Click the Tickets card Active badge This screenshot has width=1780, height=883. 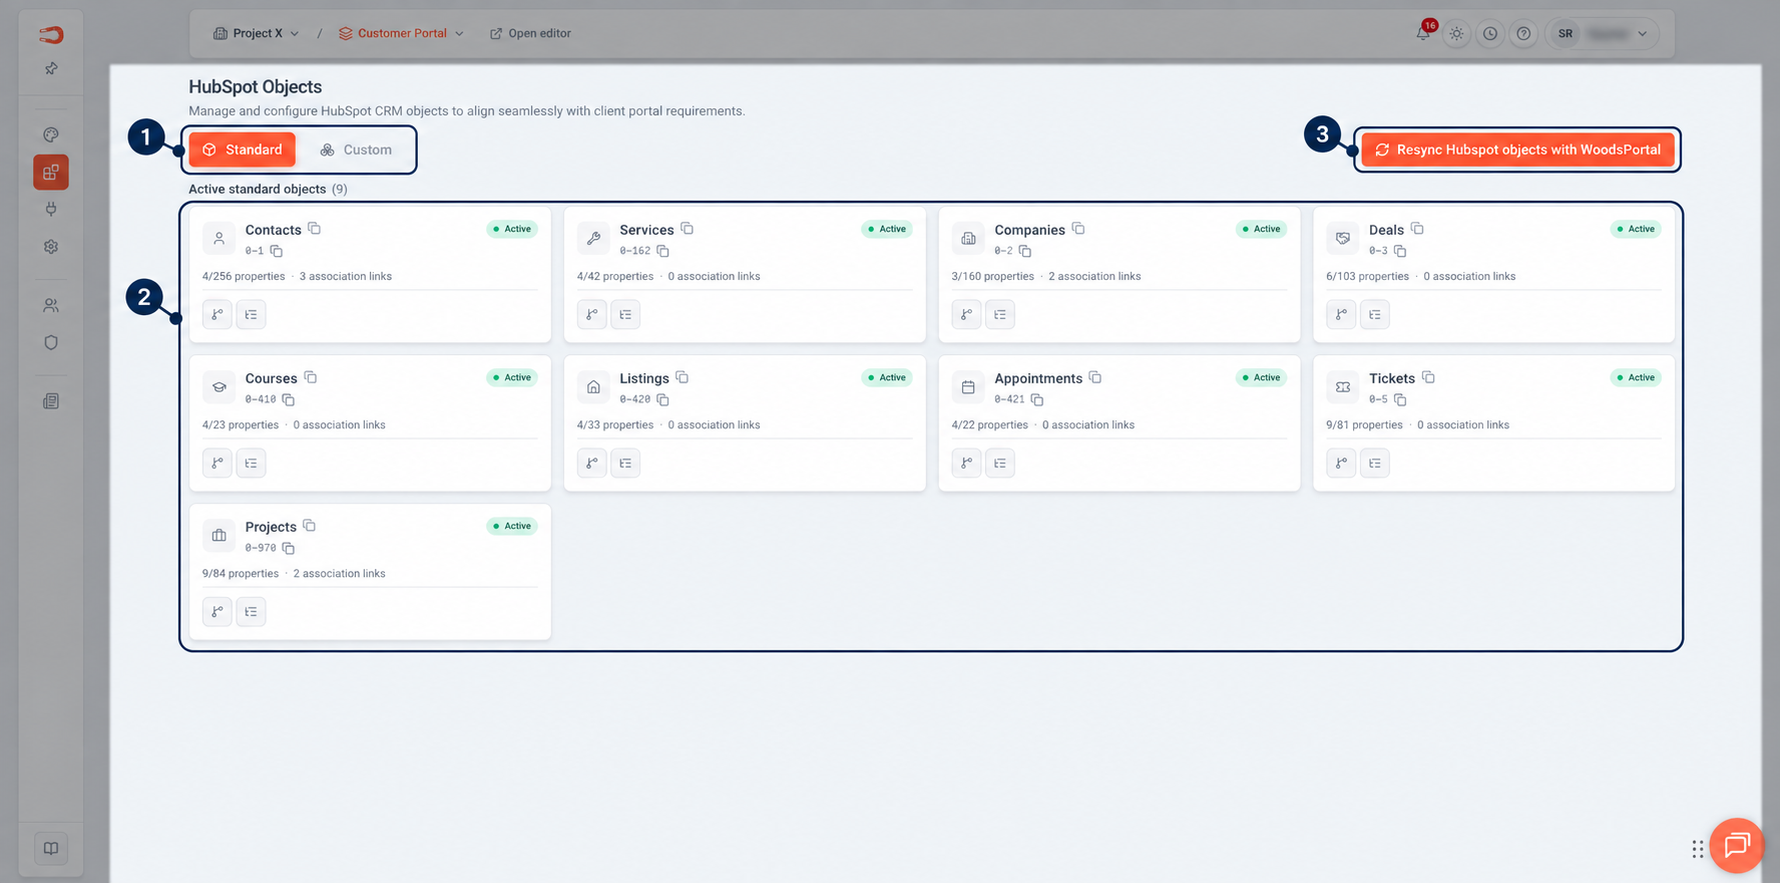(x=1636, y=378)
